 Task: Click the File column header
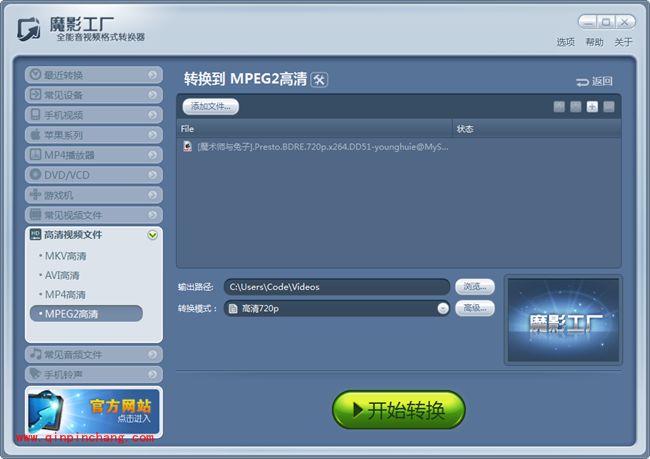(315, 129)
